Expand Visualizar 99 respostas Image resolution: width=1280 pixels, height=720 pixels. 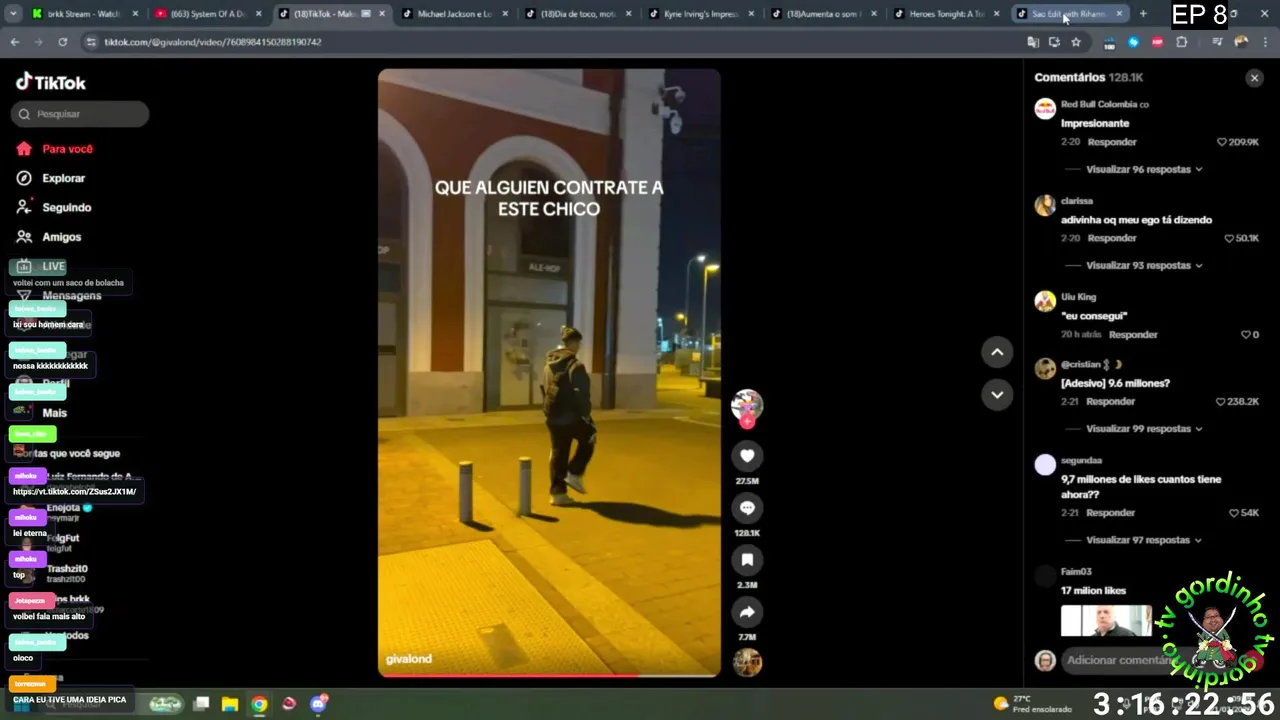tap(1144, 428)
